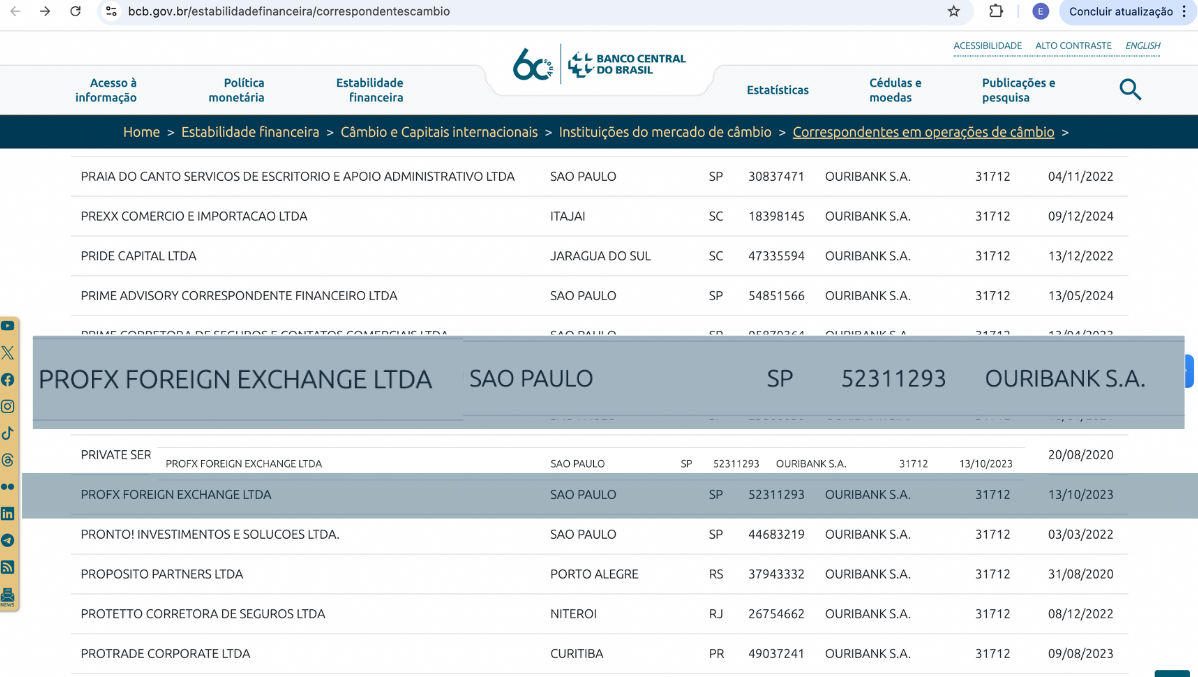Image resolution: width=1198 pixels, height=677 pixels.
Task: Go to homepage via Banco Central do Brasil logo
Action: [599, 64]
